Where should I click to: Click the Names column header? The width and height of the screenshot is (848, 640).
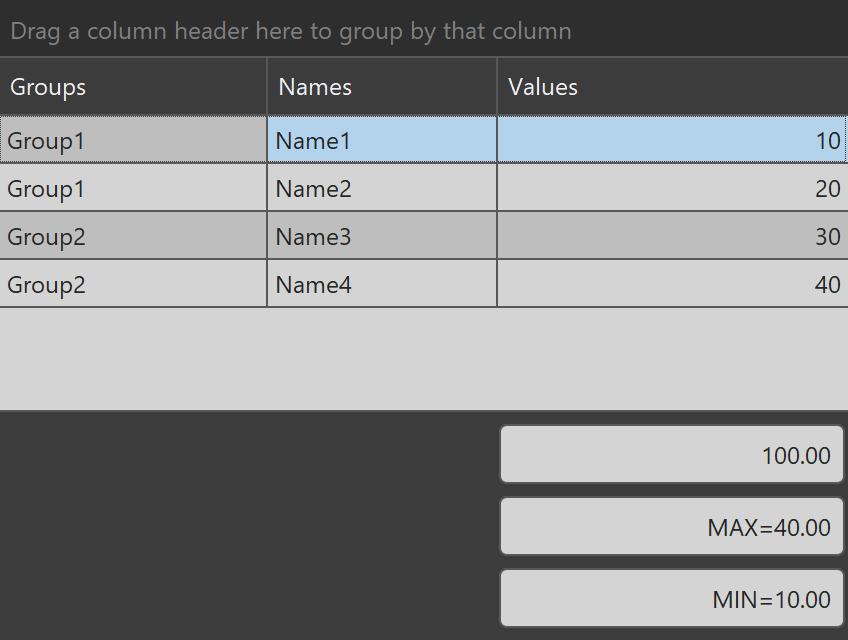(x=382, y=87)
